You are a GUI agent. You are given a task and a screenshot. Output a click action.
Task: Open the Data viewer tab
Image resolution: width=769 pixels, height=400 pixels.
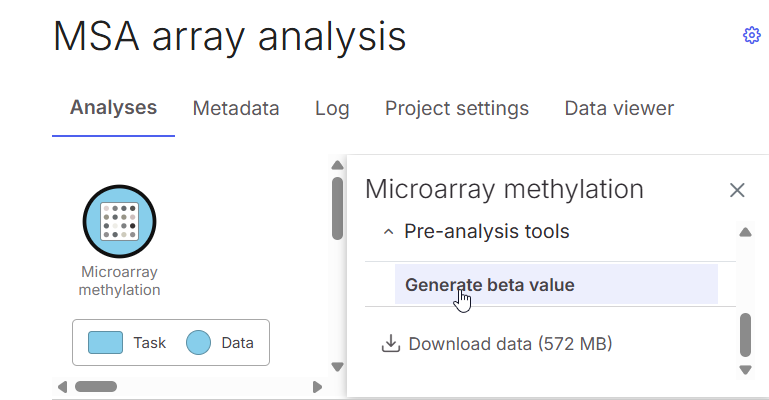pyautogui.click(x=619, y=108)
